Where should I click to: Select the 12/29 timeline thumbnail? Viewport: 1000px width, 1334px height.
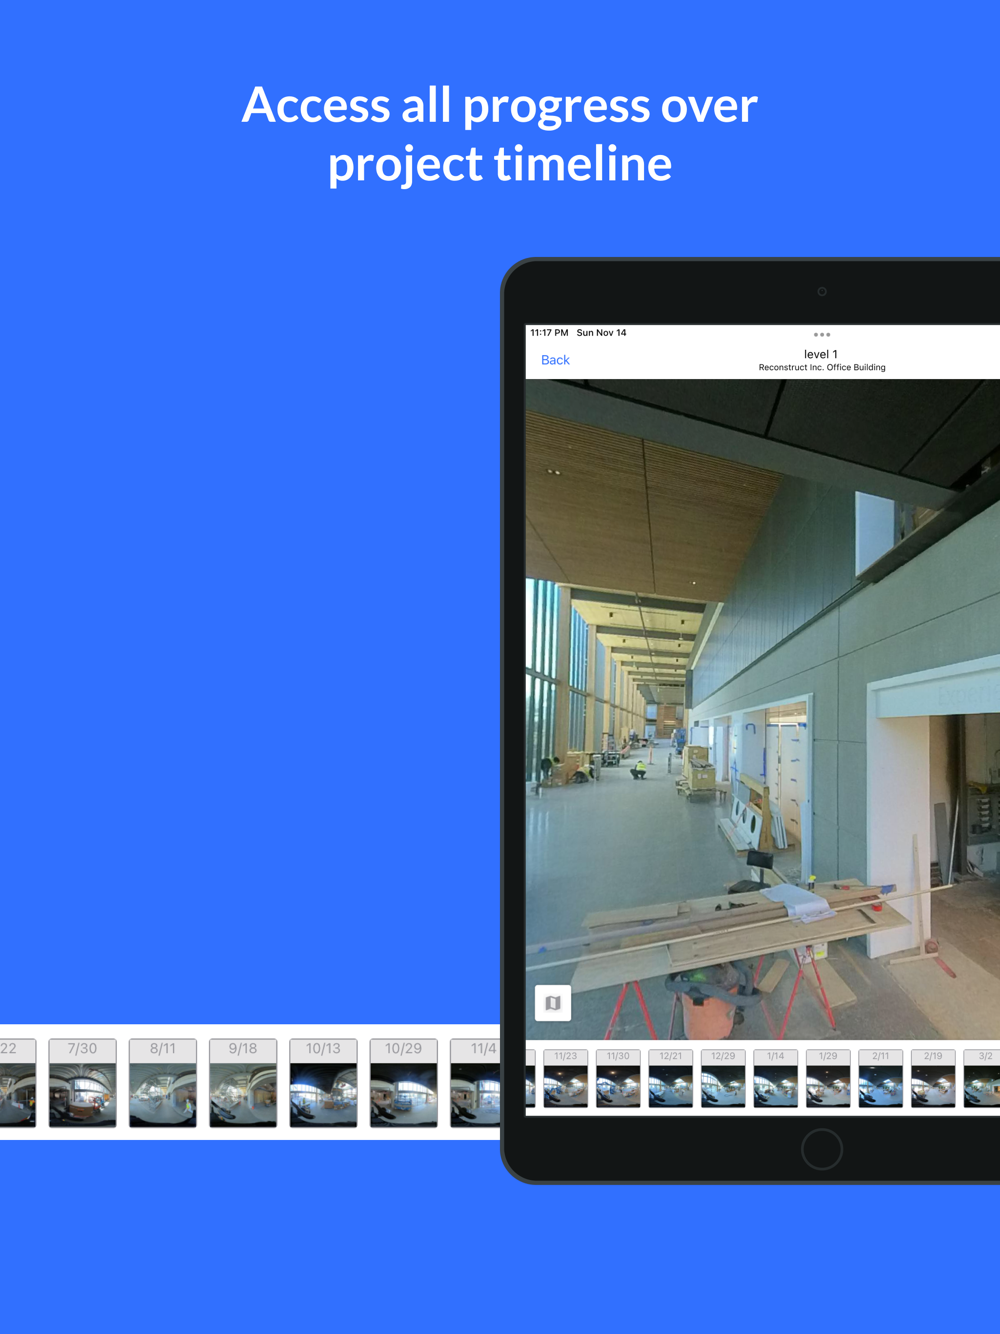point(723,1079)
